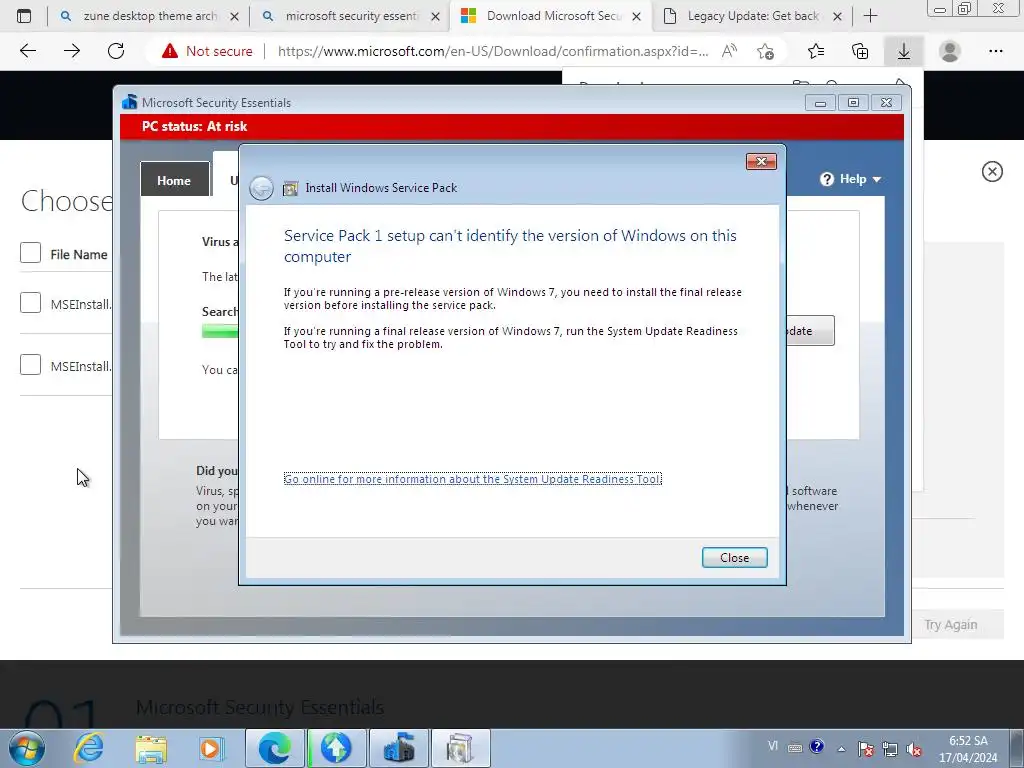Show hidden tray icons arrow
The width and height of the screenshot is (1024, 768).
(x=842, y=749)
